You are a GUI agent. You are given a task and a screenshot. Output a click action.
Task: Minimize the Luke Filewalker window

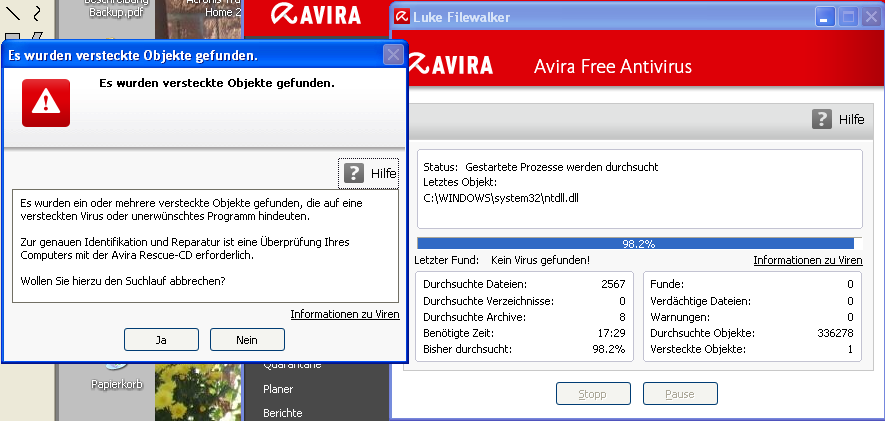pos(825,17)
